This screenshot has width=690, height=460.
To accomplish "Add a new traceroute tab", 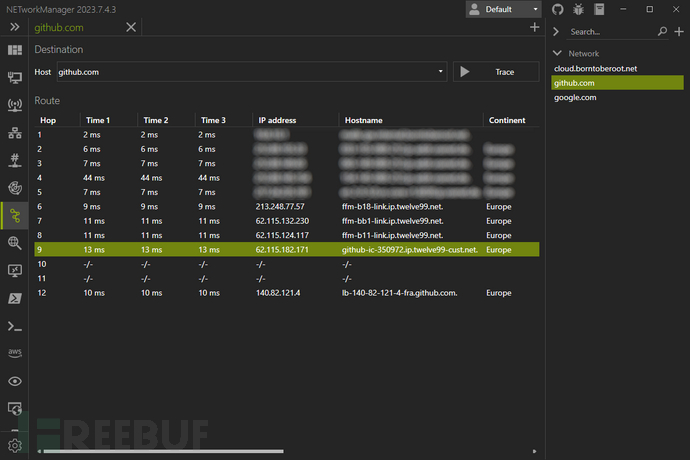I will (x=534, y=27).
